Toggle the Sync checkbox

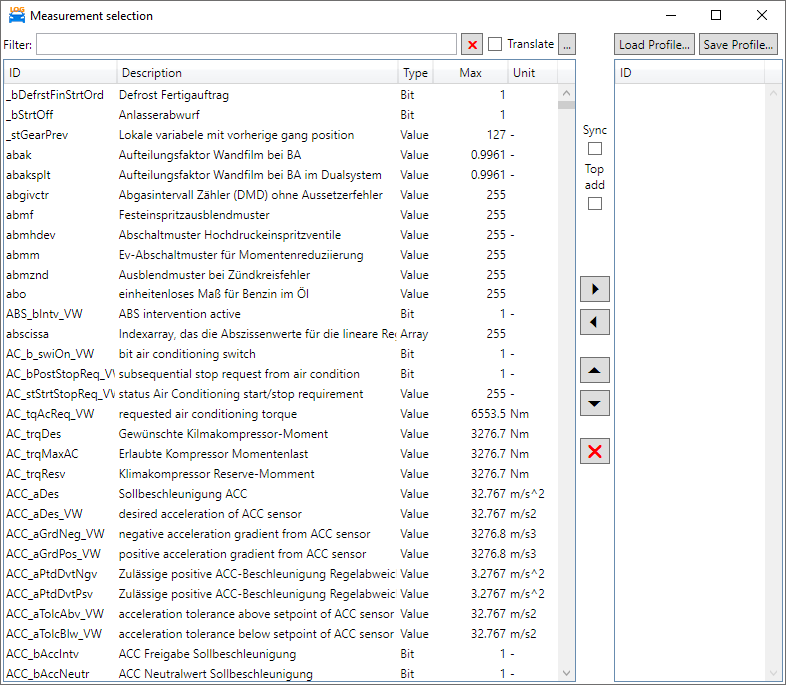(595, 149)
